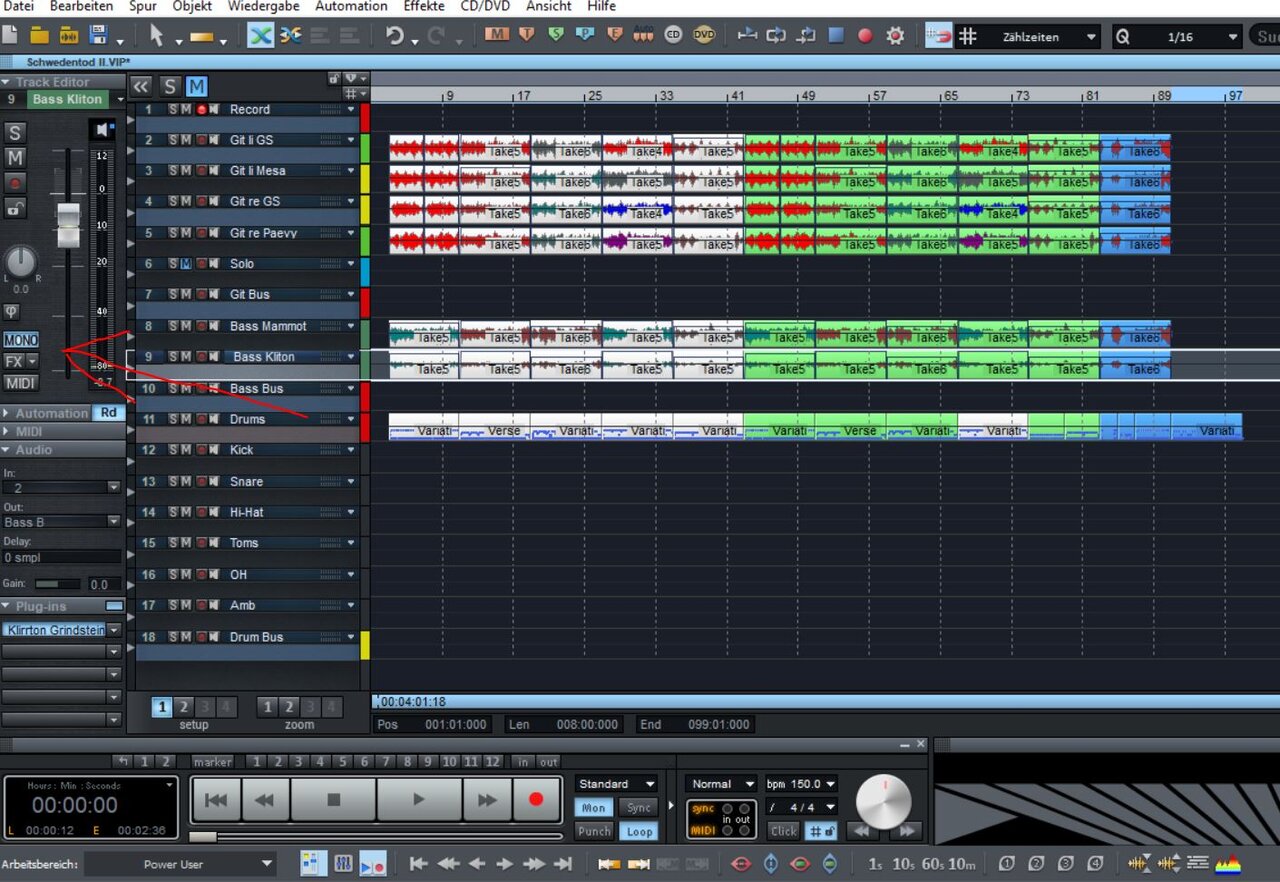Toggle Sync button in transport panel
Image resolution: width=1280 pixels, height=882 pixels.
point(639,808)
